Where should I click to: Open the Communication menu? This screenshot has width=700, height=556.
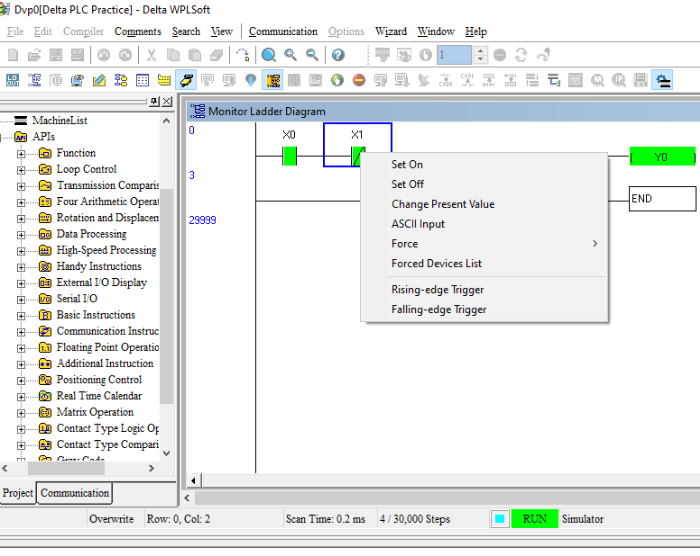point(283,31)
